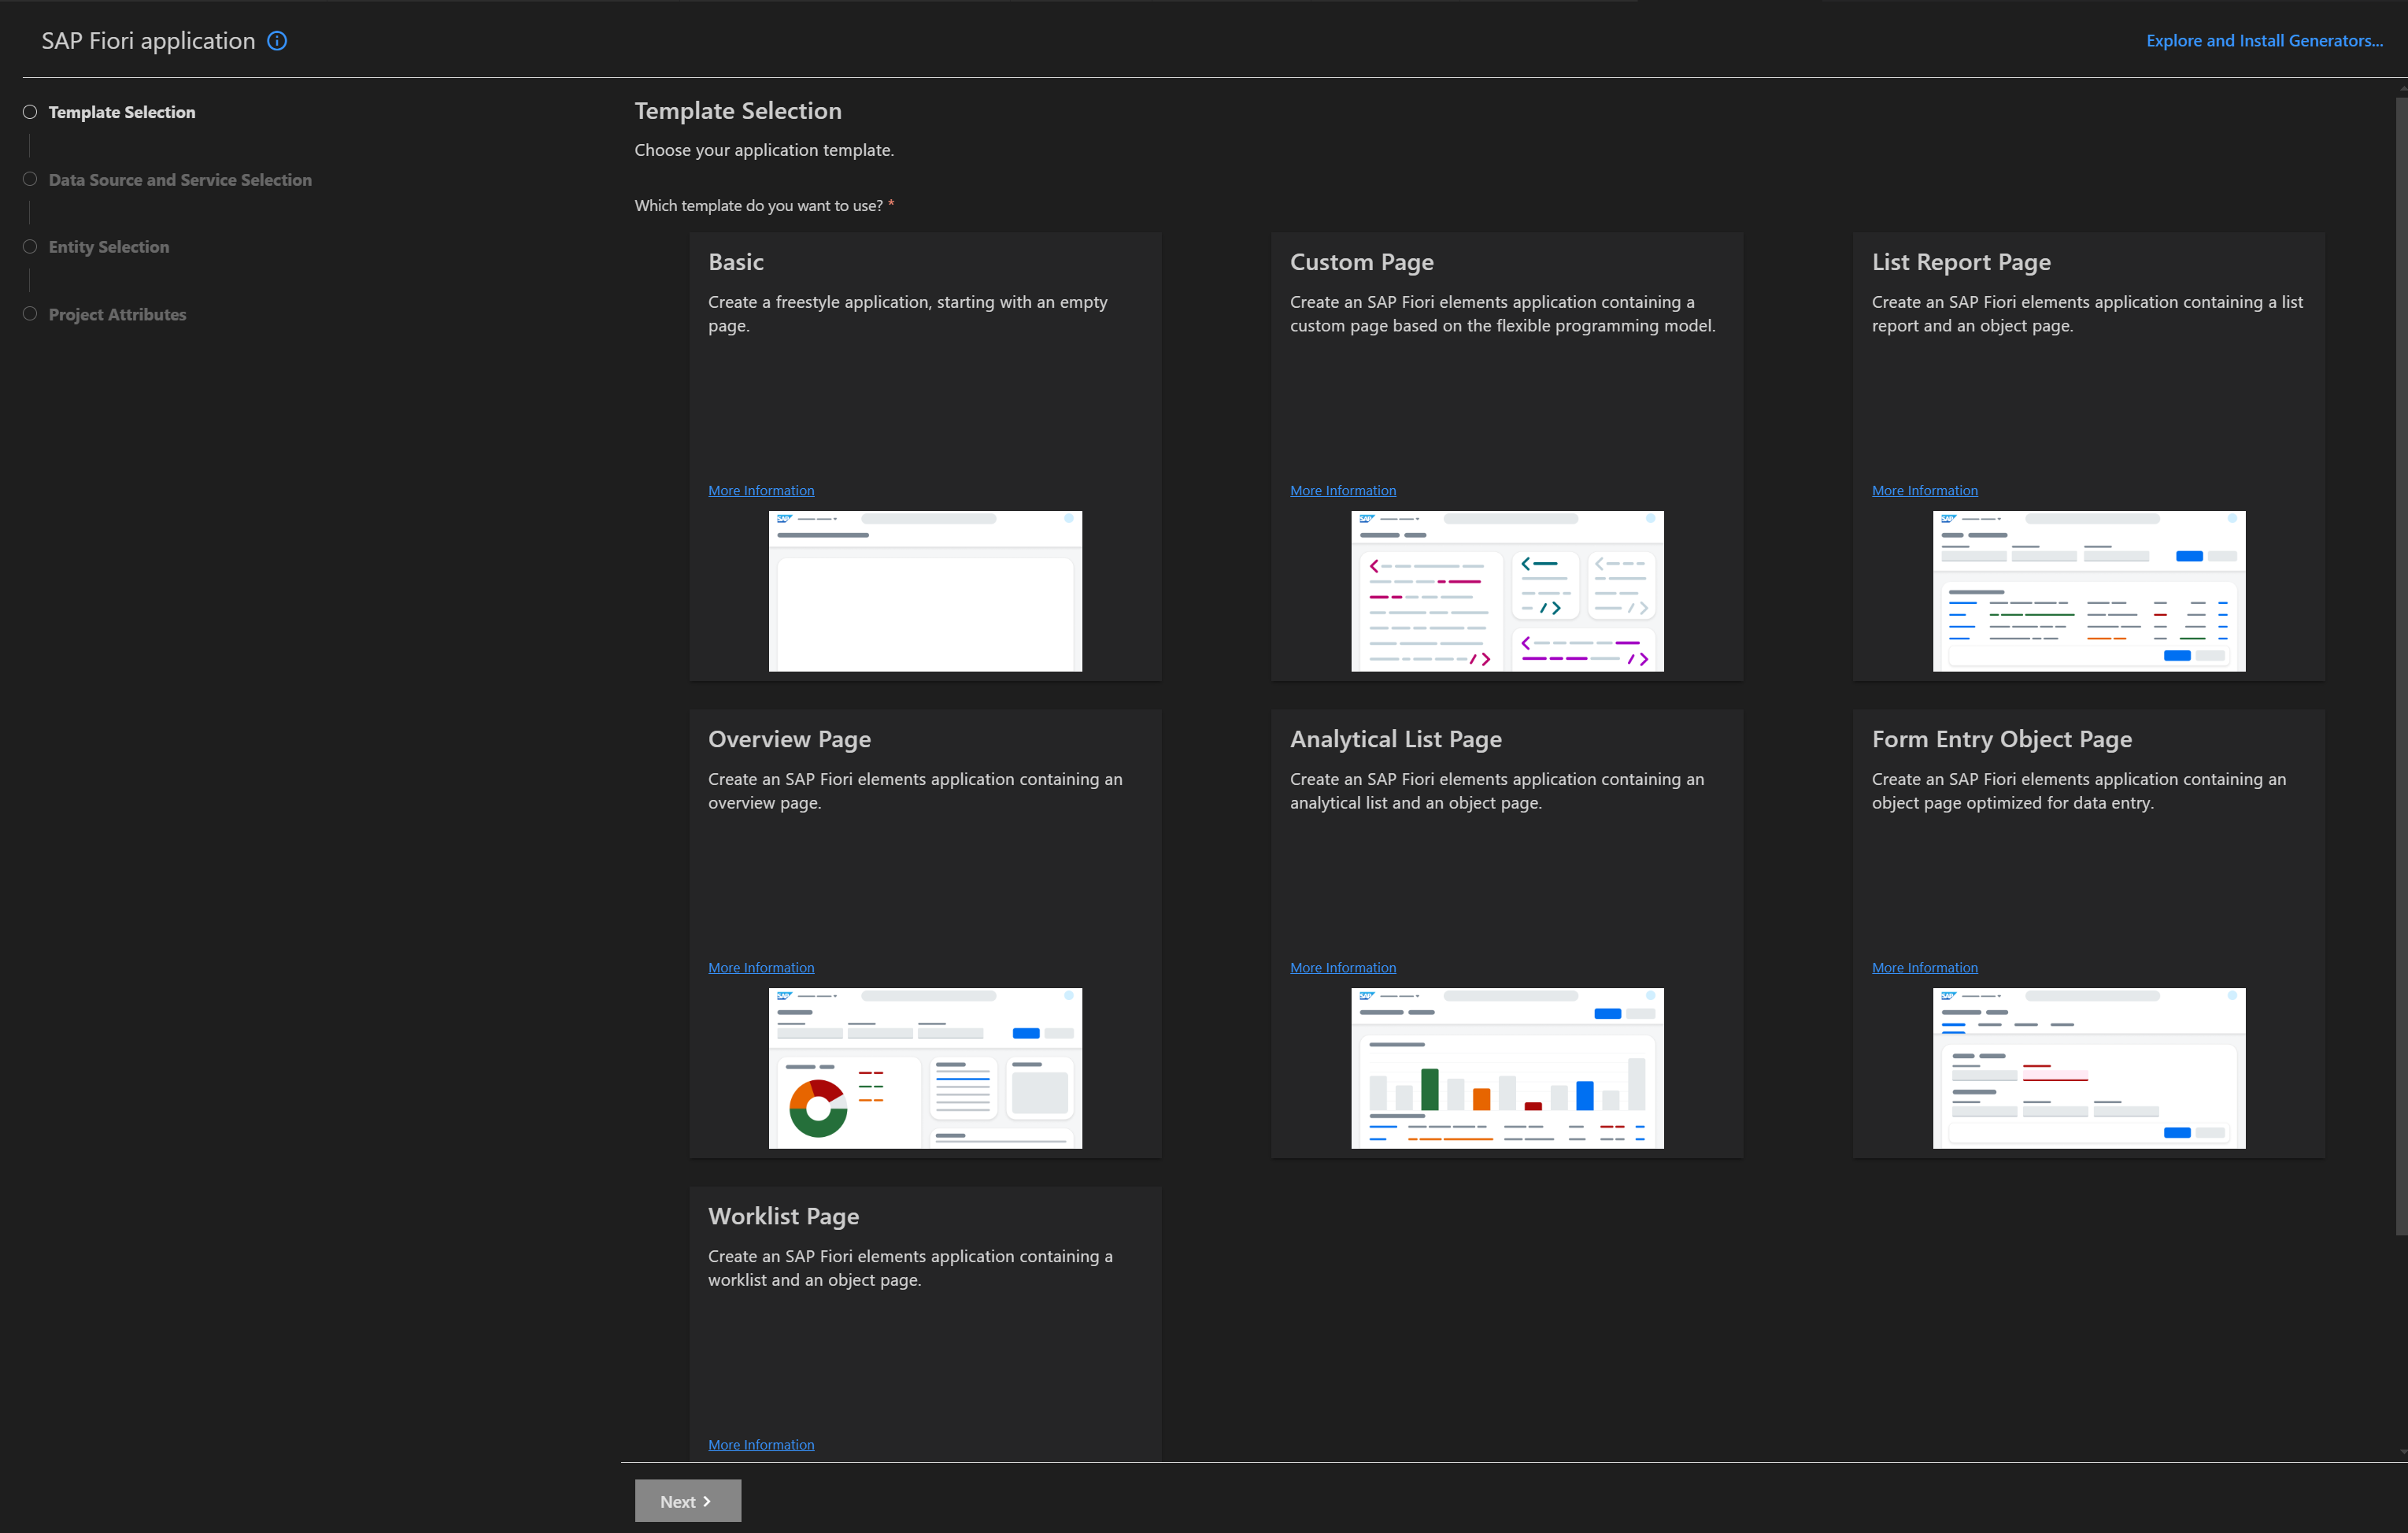Click the info icon beside SAP Fiori application
The height and width of the screenshot is (1533, 2408).
[x=277, y=41]
